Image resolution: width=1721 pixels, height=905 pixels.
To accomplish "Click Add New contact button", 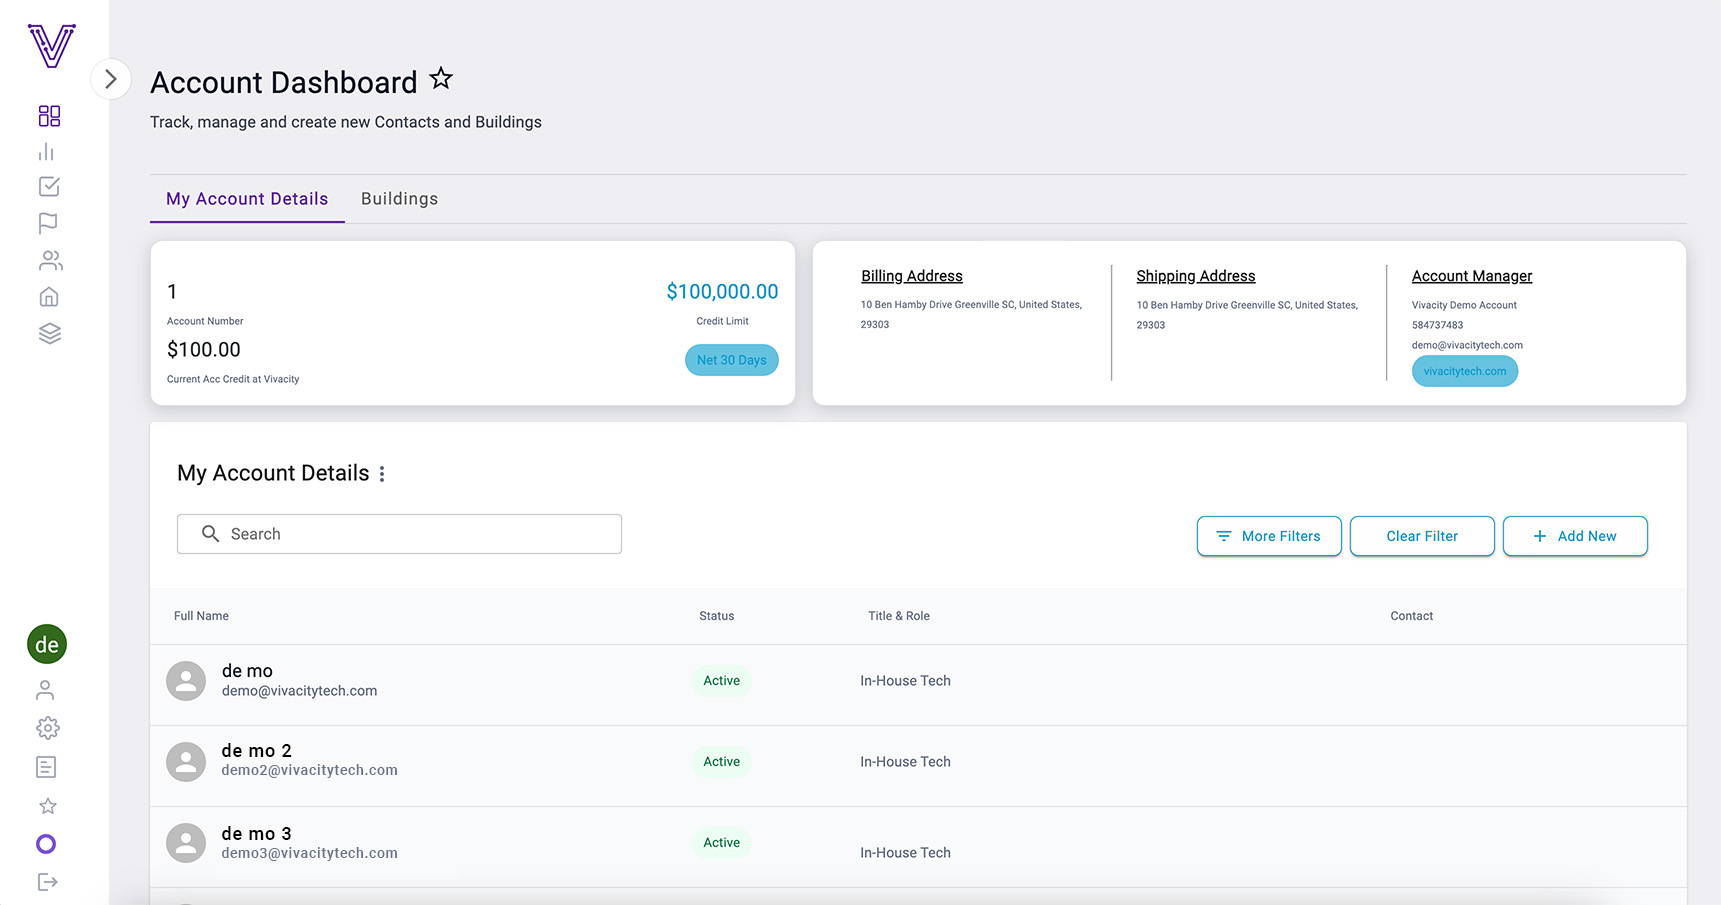I will pos(1575,536).
